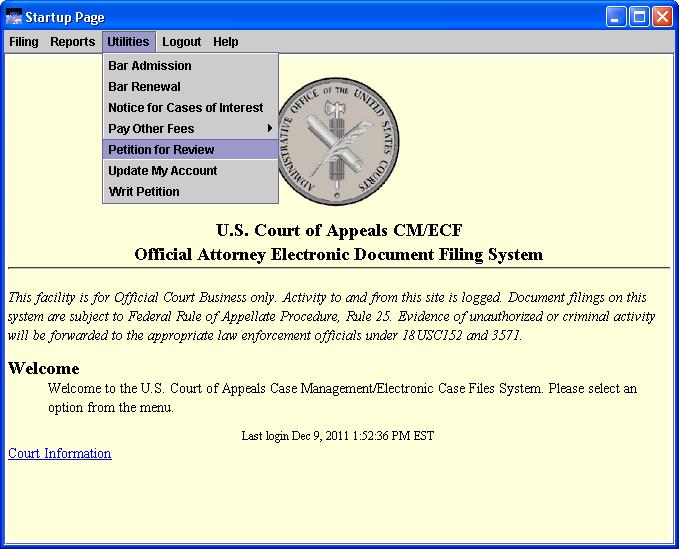Viewport: 679px width, 549px height.
Task: Open the Help menu
Action: coord(226,42)
